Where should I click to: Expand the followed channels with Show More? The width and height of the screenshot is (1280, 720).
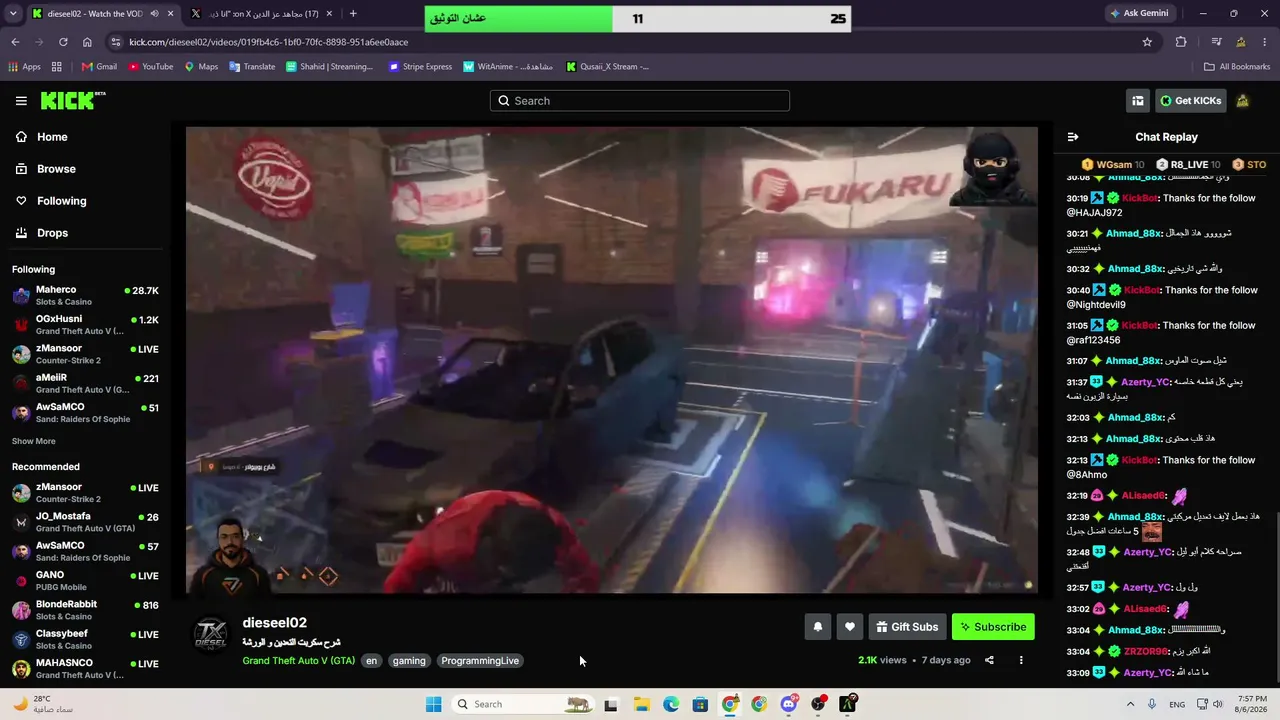(x=34, y=441)
